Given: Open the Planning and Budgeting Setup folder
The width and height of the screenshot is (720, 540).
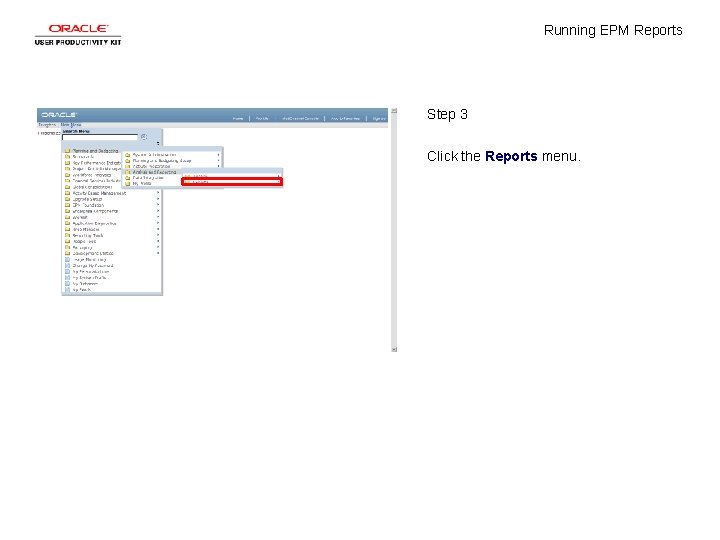Looking at the screenshot, I should 162,161.
